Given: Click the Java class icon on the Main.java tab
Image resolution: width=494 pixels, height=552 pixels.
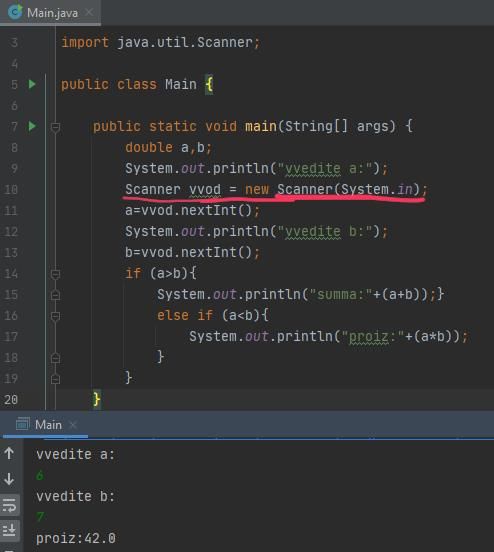Looking at the screenshot, I should click(x=15, y=12).
